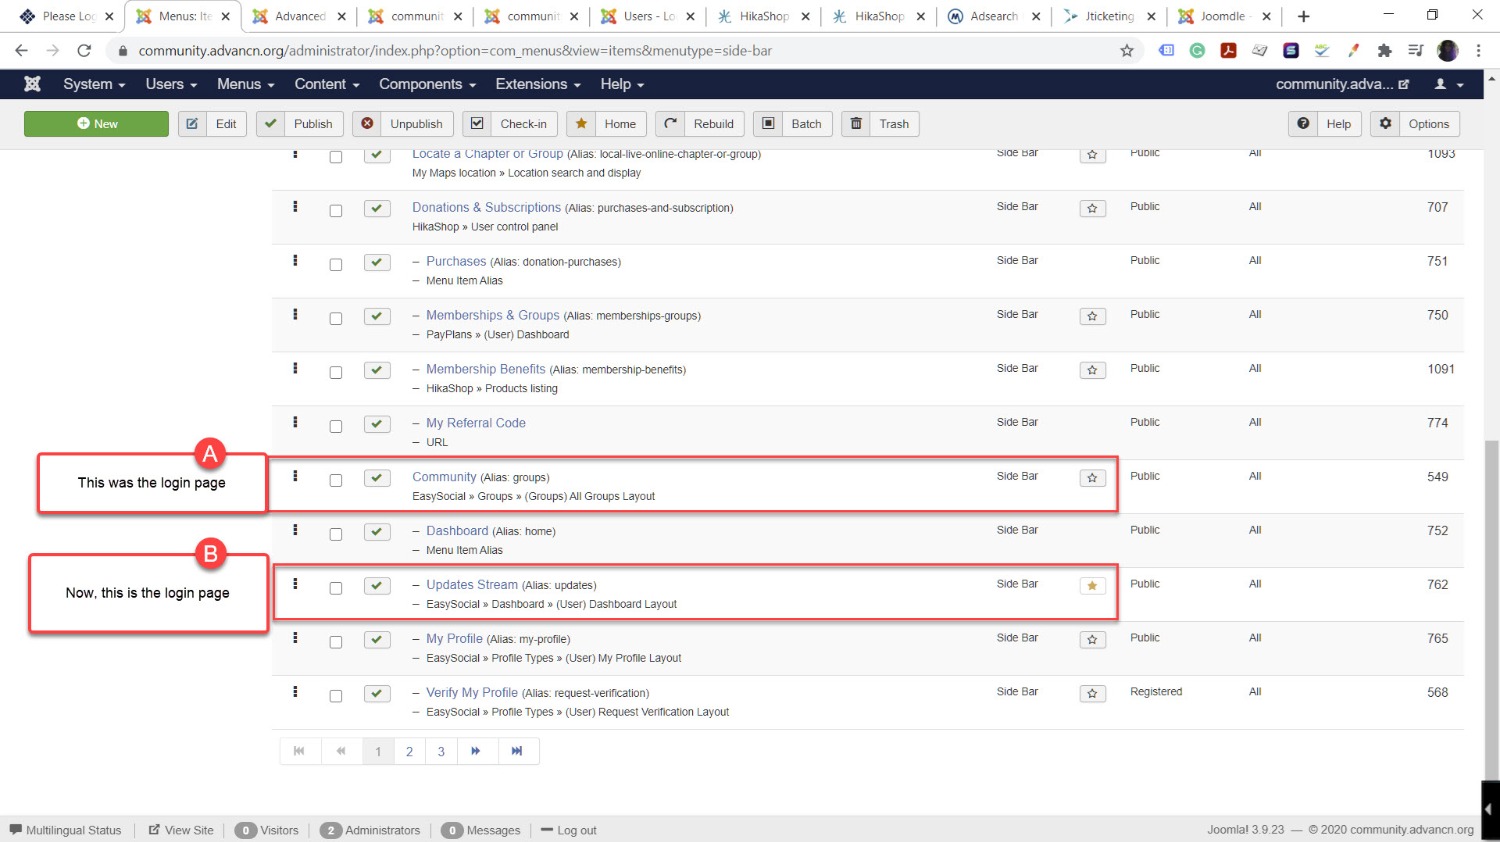
Task: Select the Dashboard row checkbox
Action: pos(336,534)
